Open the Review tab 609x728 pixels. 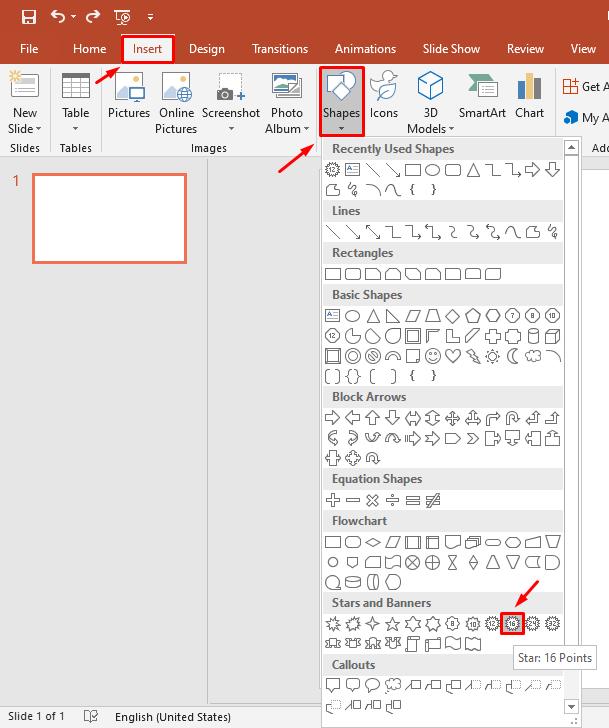coord(525,49)
